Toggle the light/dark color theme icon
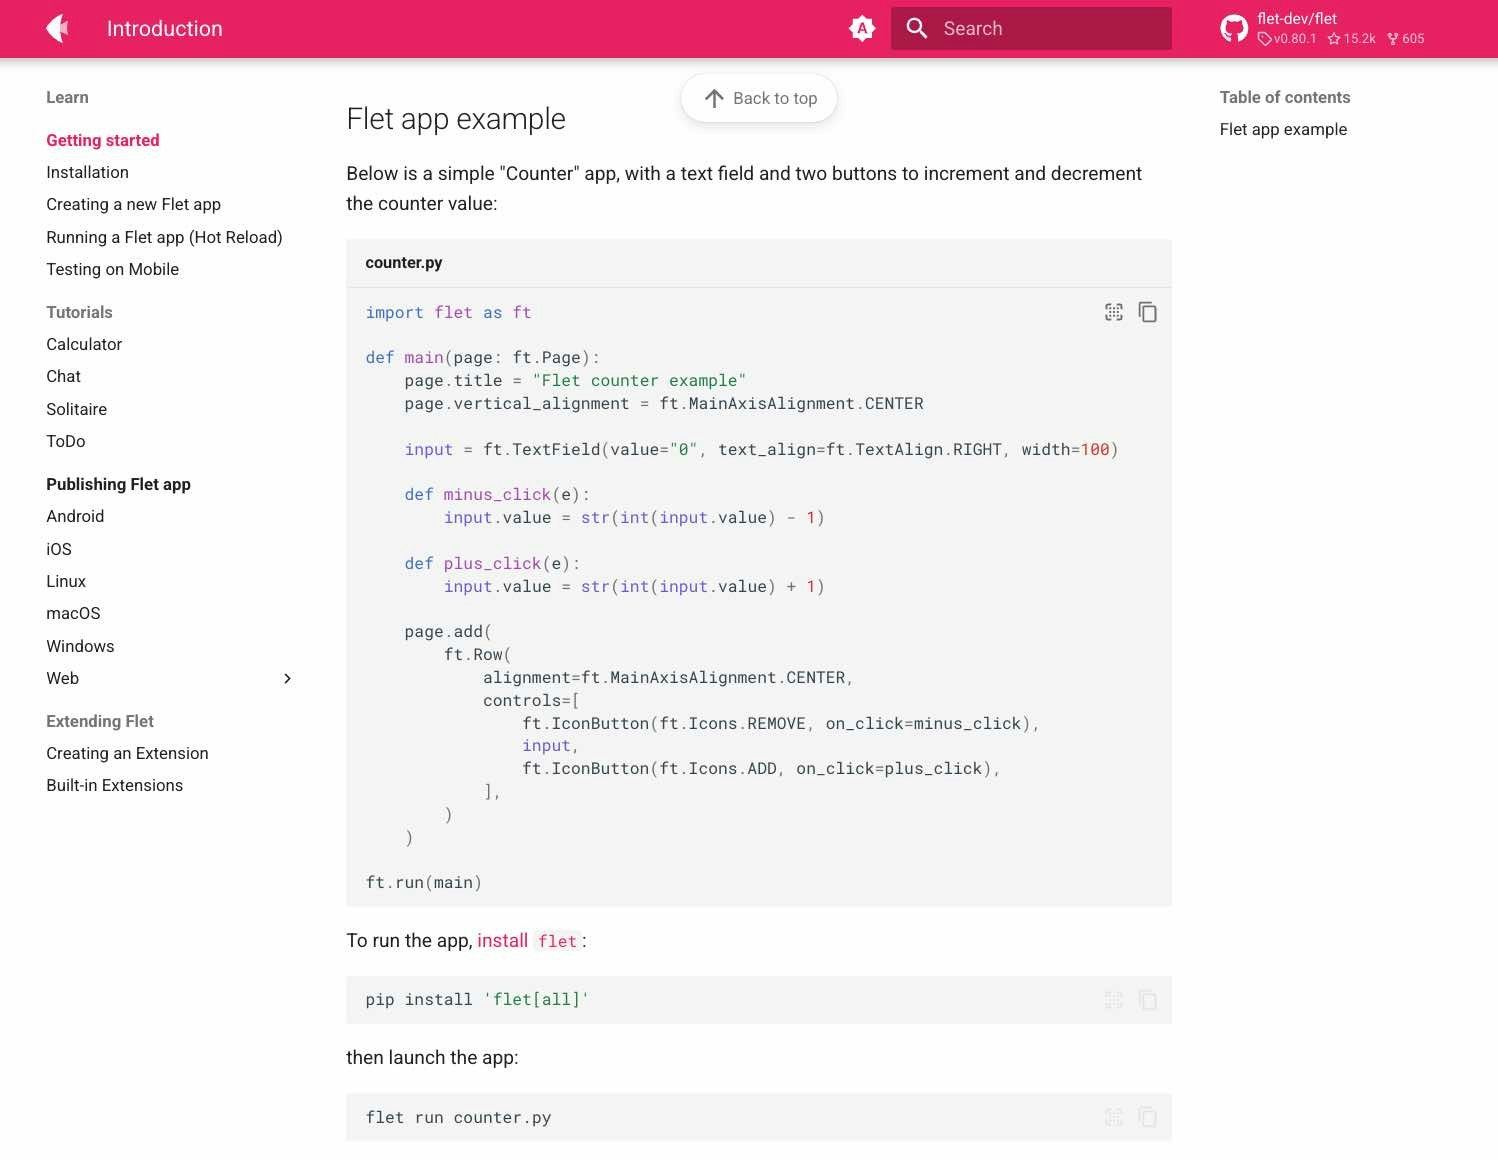This screenshot has height=1160, width=1498. (862, 28)
